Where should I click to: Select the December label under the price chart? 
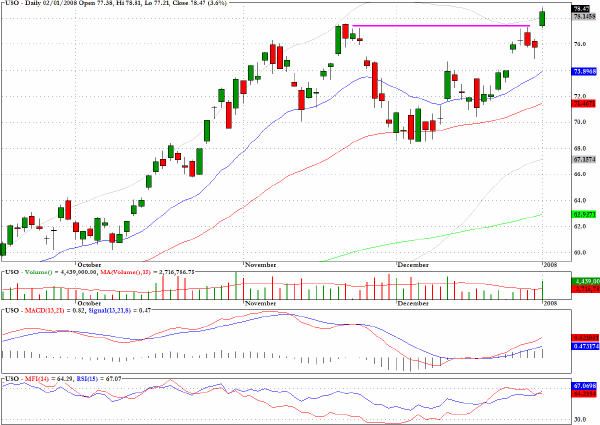coord(412,265)
